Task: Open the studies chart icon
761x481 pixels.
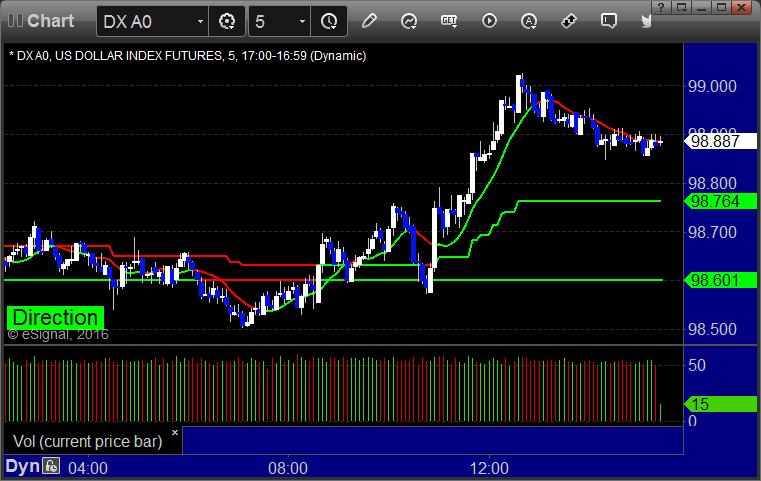Action: pyautogui.click(x=409, y=21)
